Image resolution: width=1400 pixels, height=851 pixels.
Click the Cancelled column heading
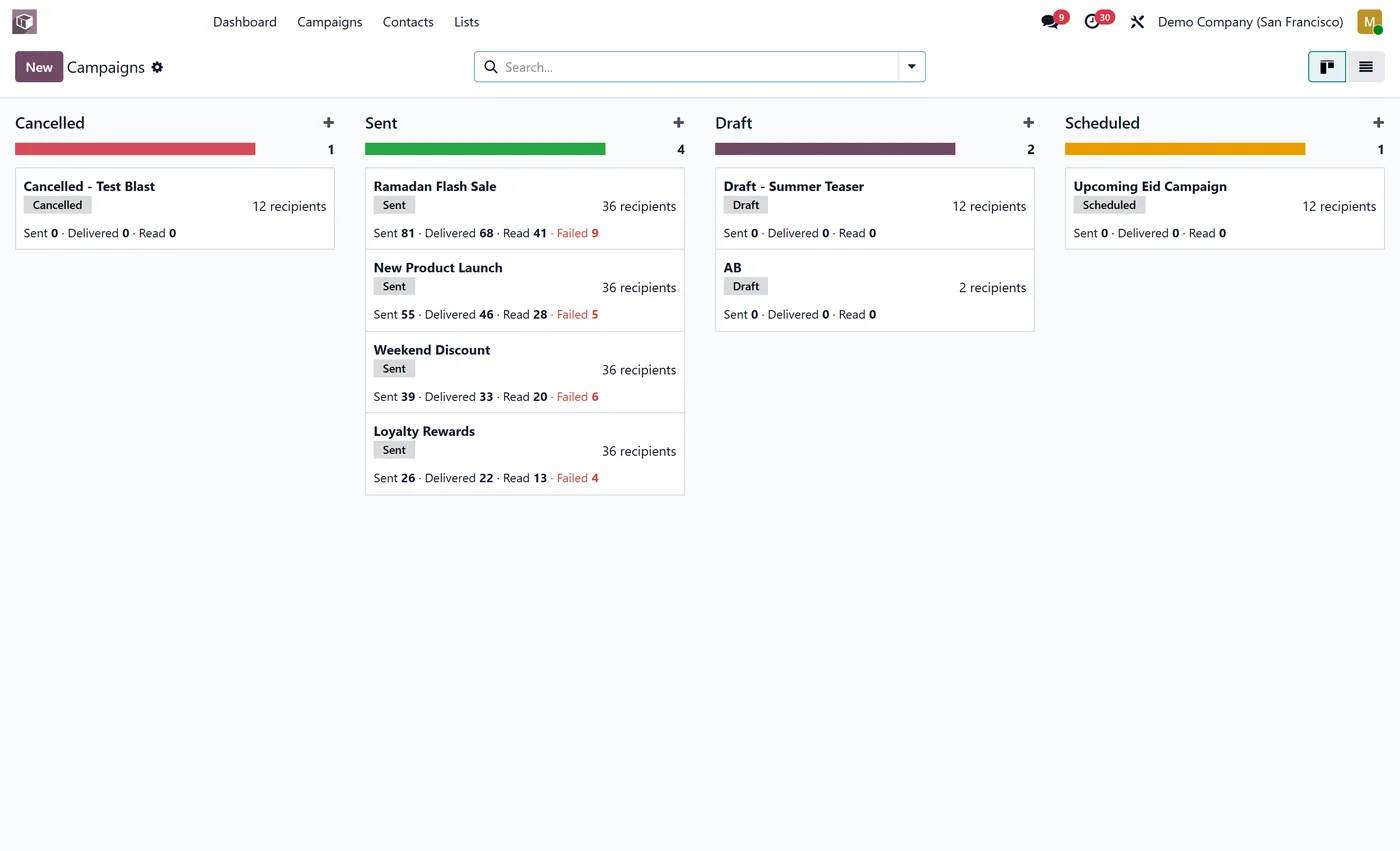[x=50, y=123]
